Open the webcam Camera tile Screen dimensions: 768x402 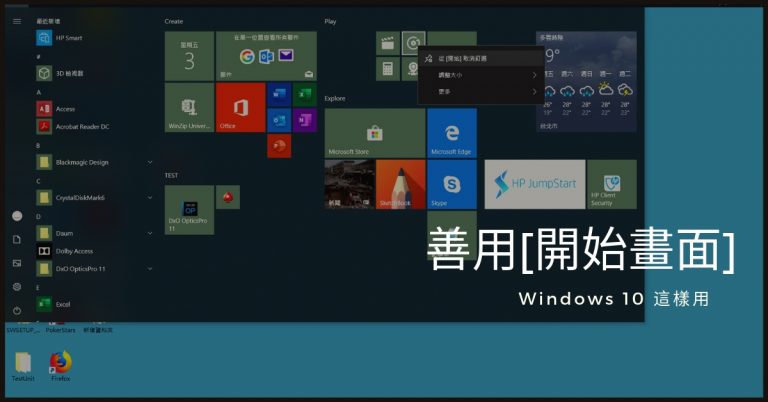(x=410, y=69)
